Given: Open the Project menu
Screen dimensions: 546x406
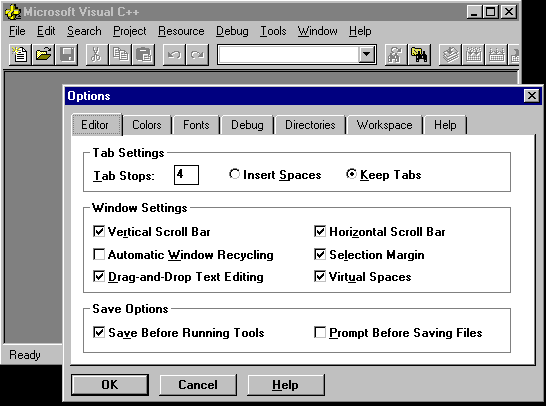Looking at the screenshot, I should click(x=130, y=31).
